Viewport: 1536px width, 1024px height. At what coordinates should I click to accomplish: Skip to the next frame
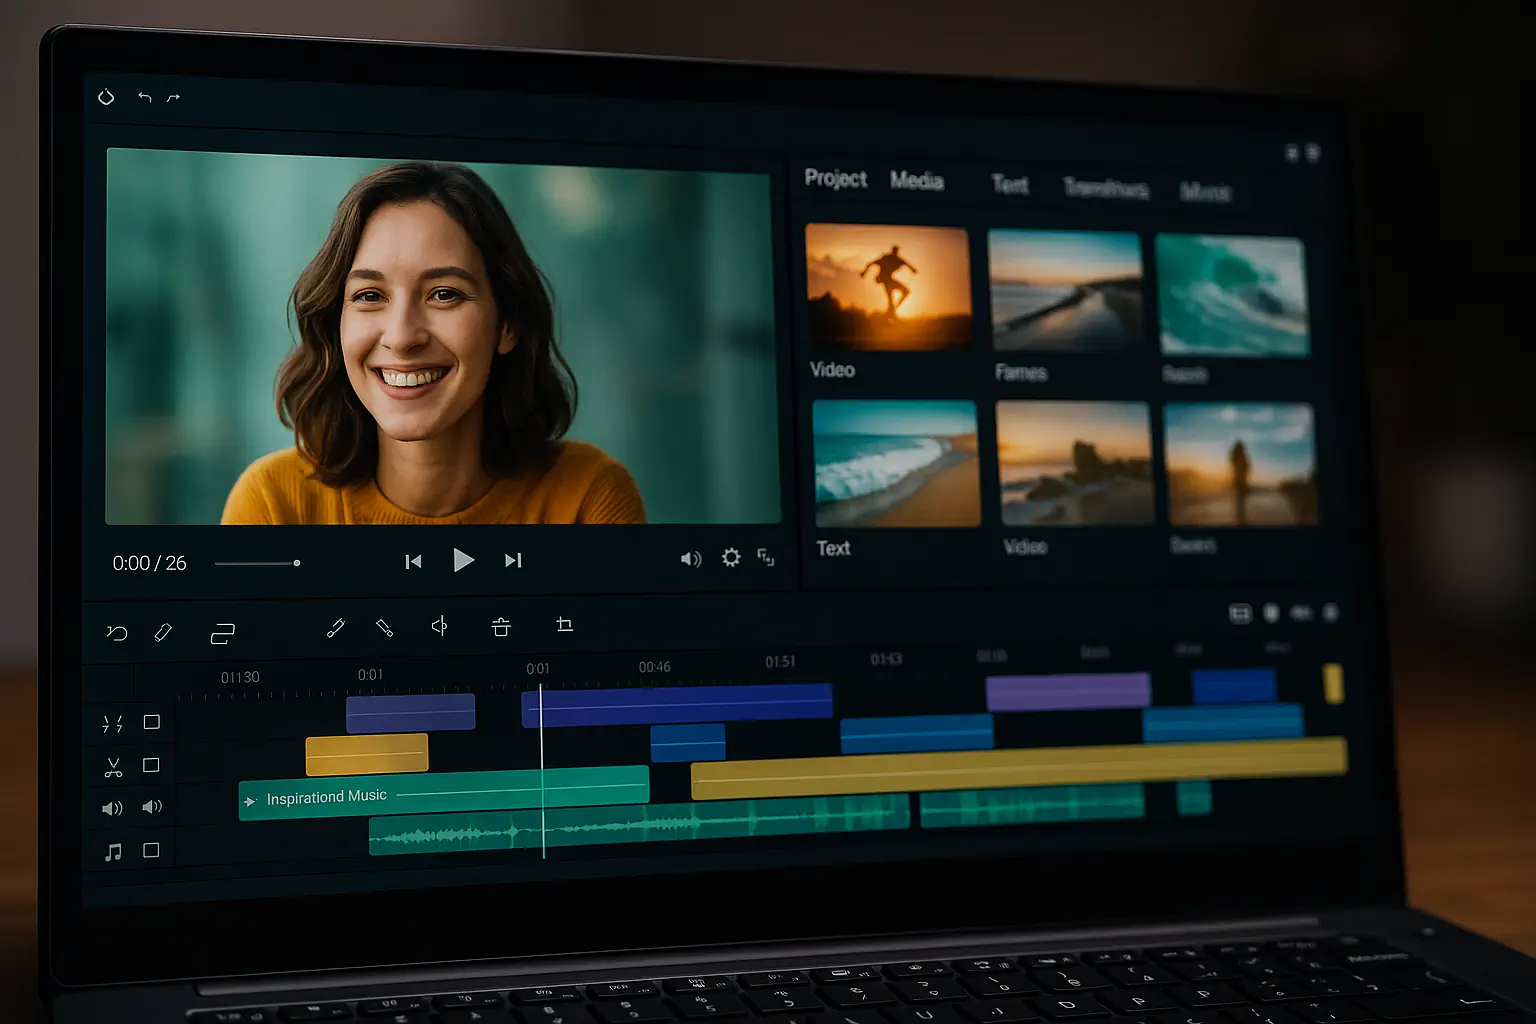(513, 560)
